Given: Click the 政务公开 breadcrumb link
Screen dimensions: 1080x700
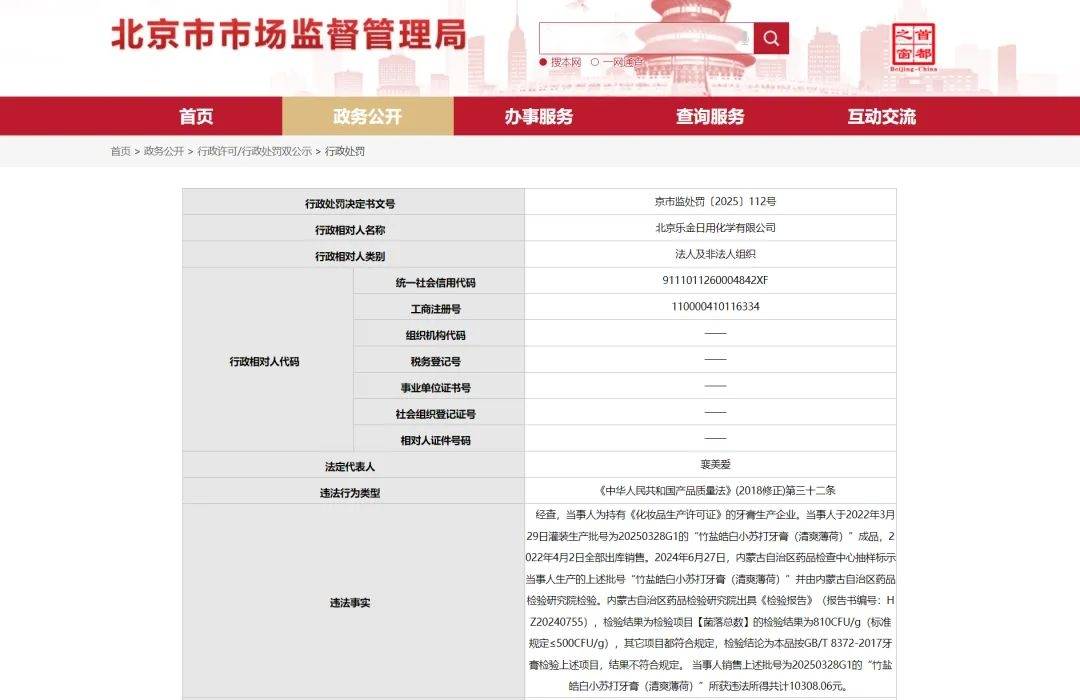Looking at the screenshot, I should coord(164,151).
